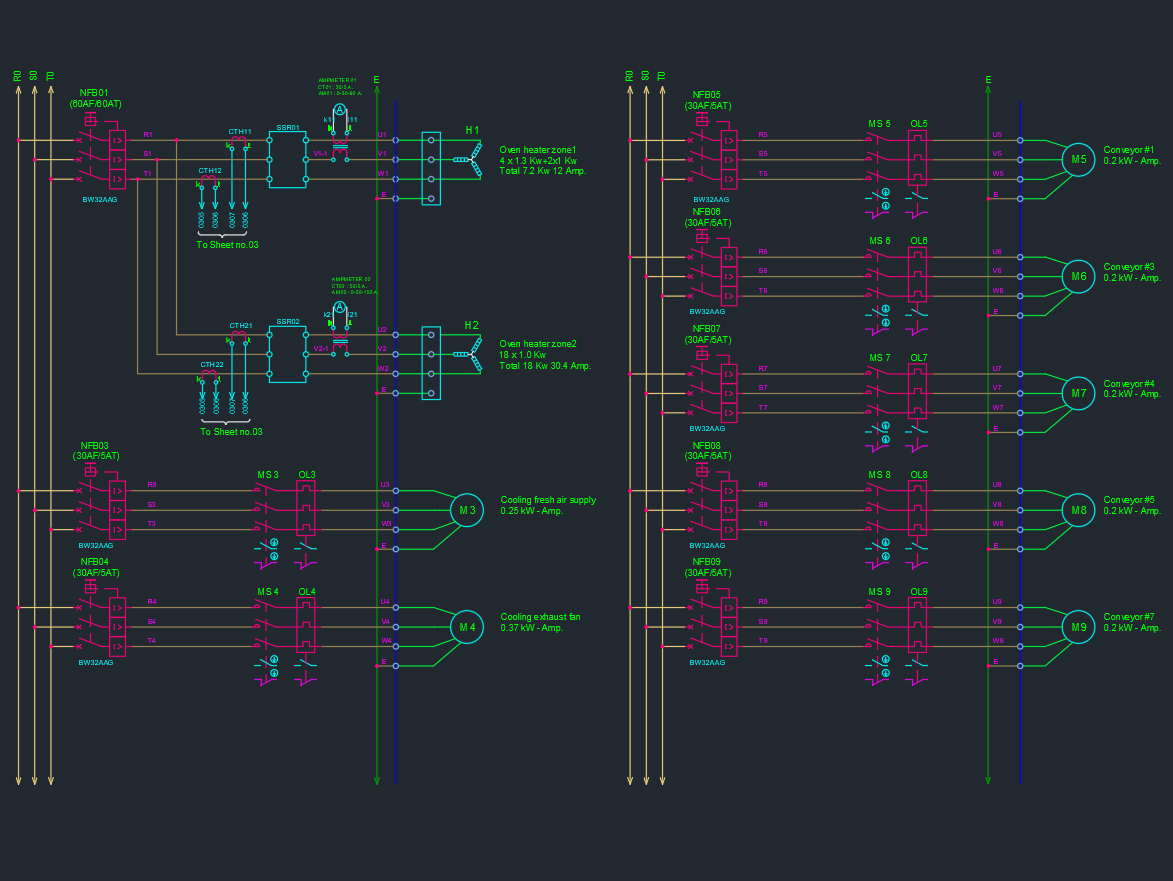Viewport: 1173px width, 881px height.
Task: Click the NFB03 breaker trip unit block
Action: click(x=117, y=510)
